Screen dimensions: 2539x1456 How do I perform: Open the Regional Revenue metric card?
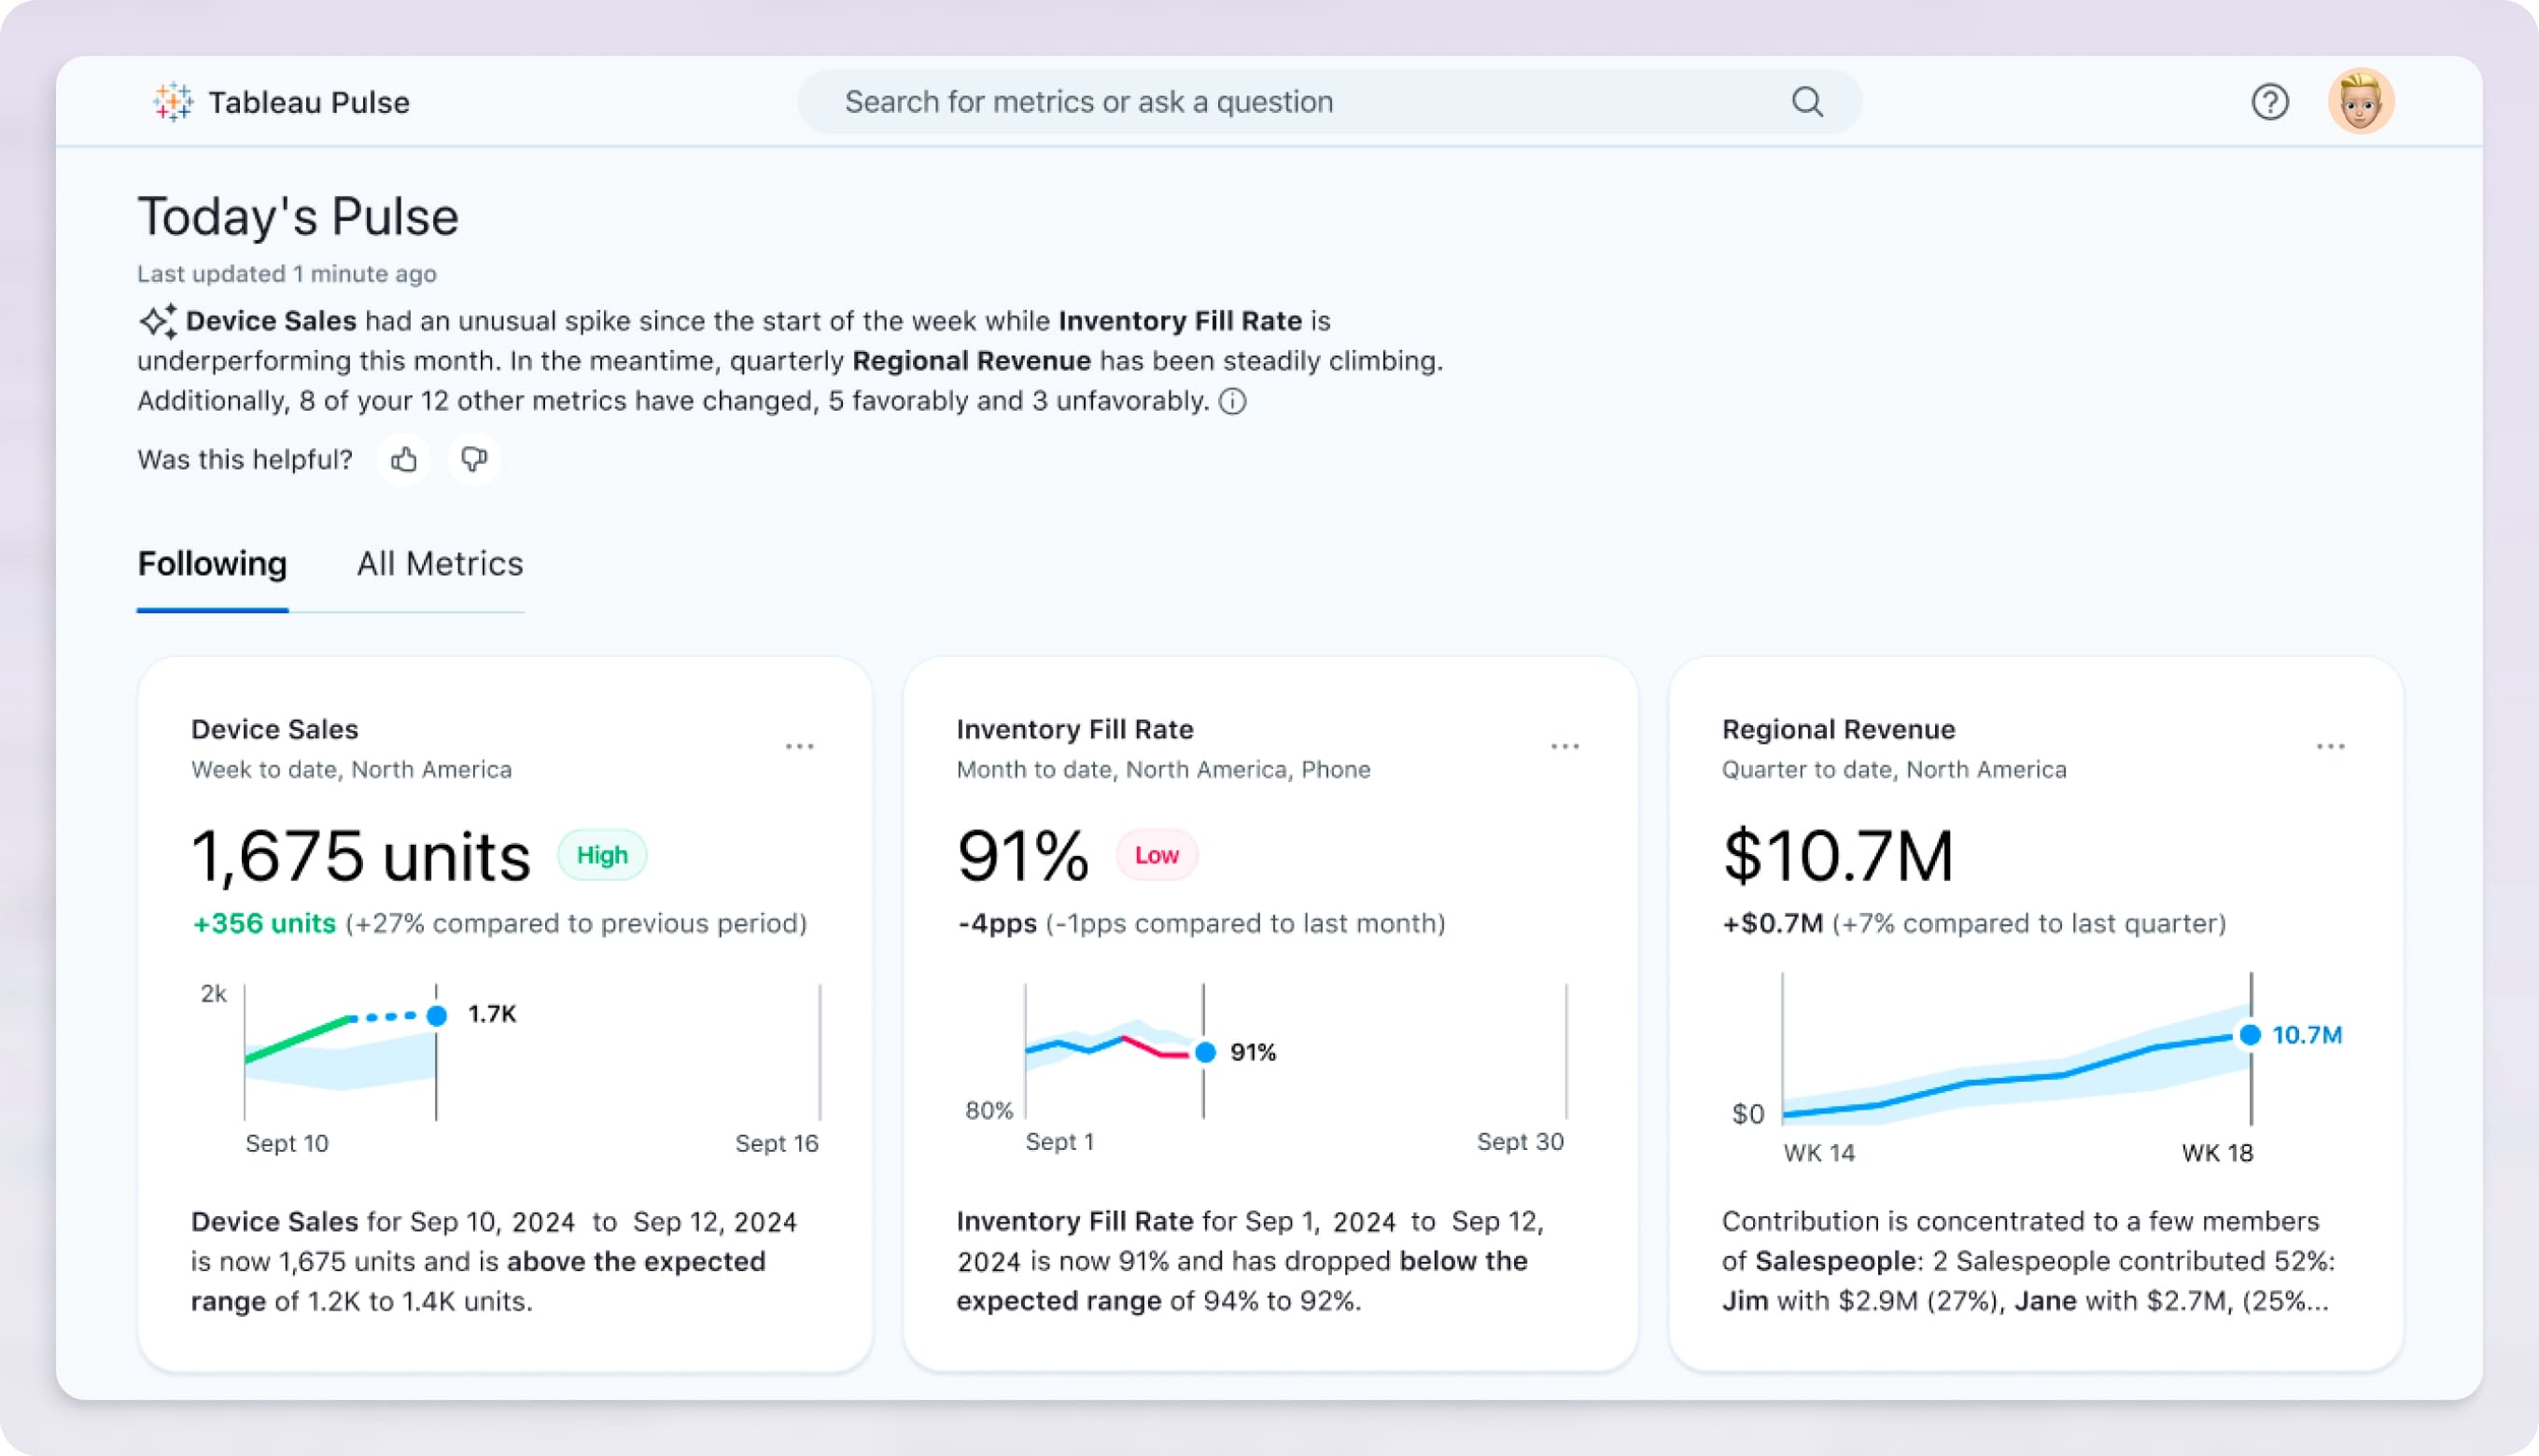click(1837, 729)
